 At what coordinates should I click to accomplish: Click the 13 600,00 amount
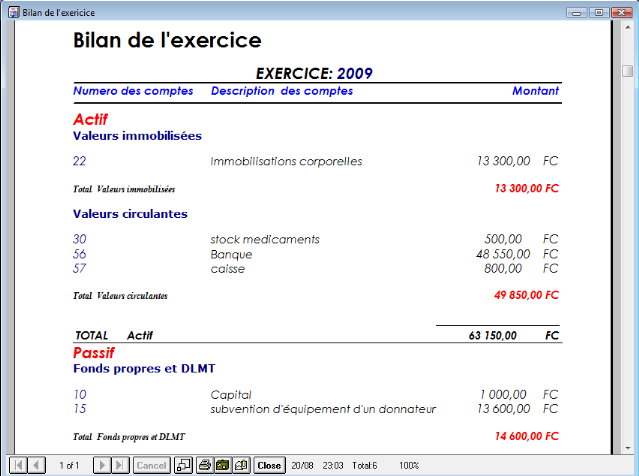pyautogui.click(x=504, y=409)
